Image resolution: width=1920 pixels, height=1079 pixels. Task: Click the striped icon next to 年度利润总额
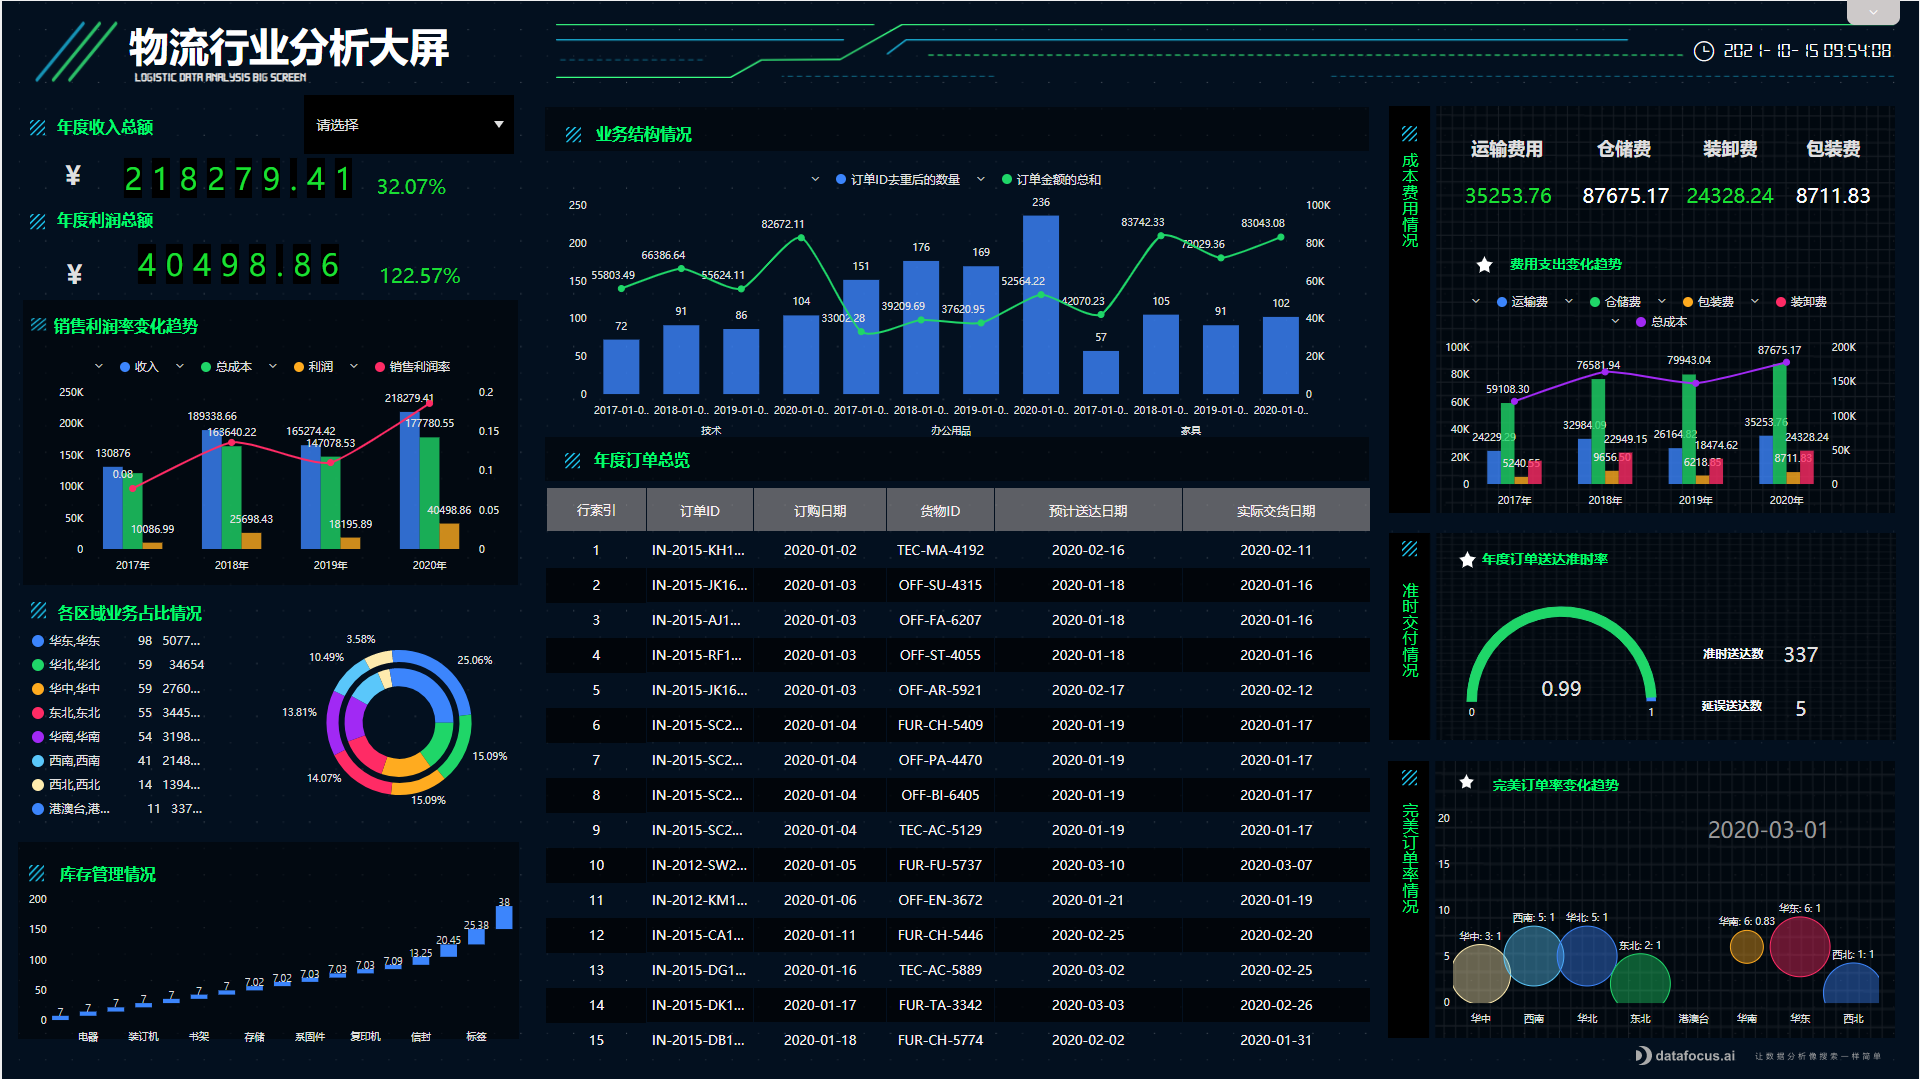tap(37, 221)
